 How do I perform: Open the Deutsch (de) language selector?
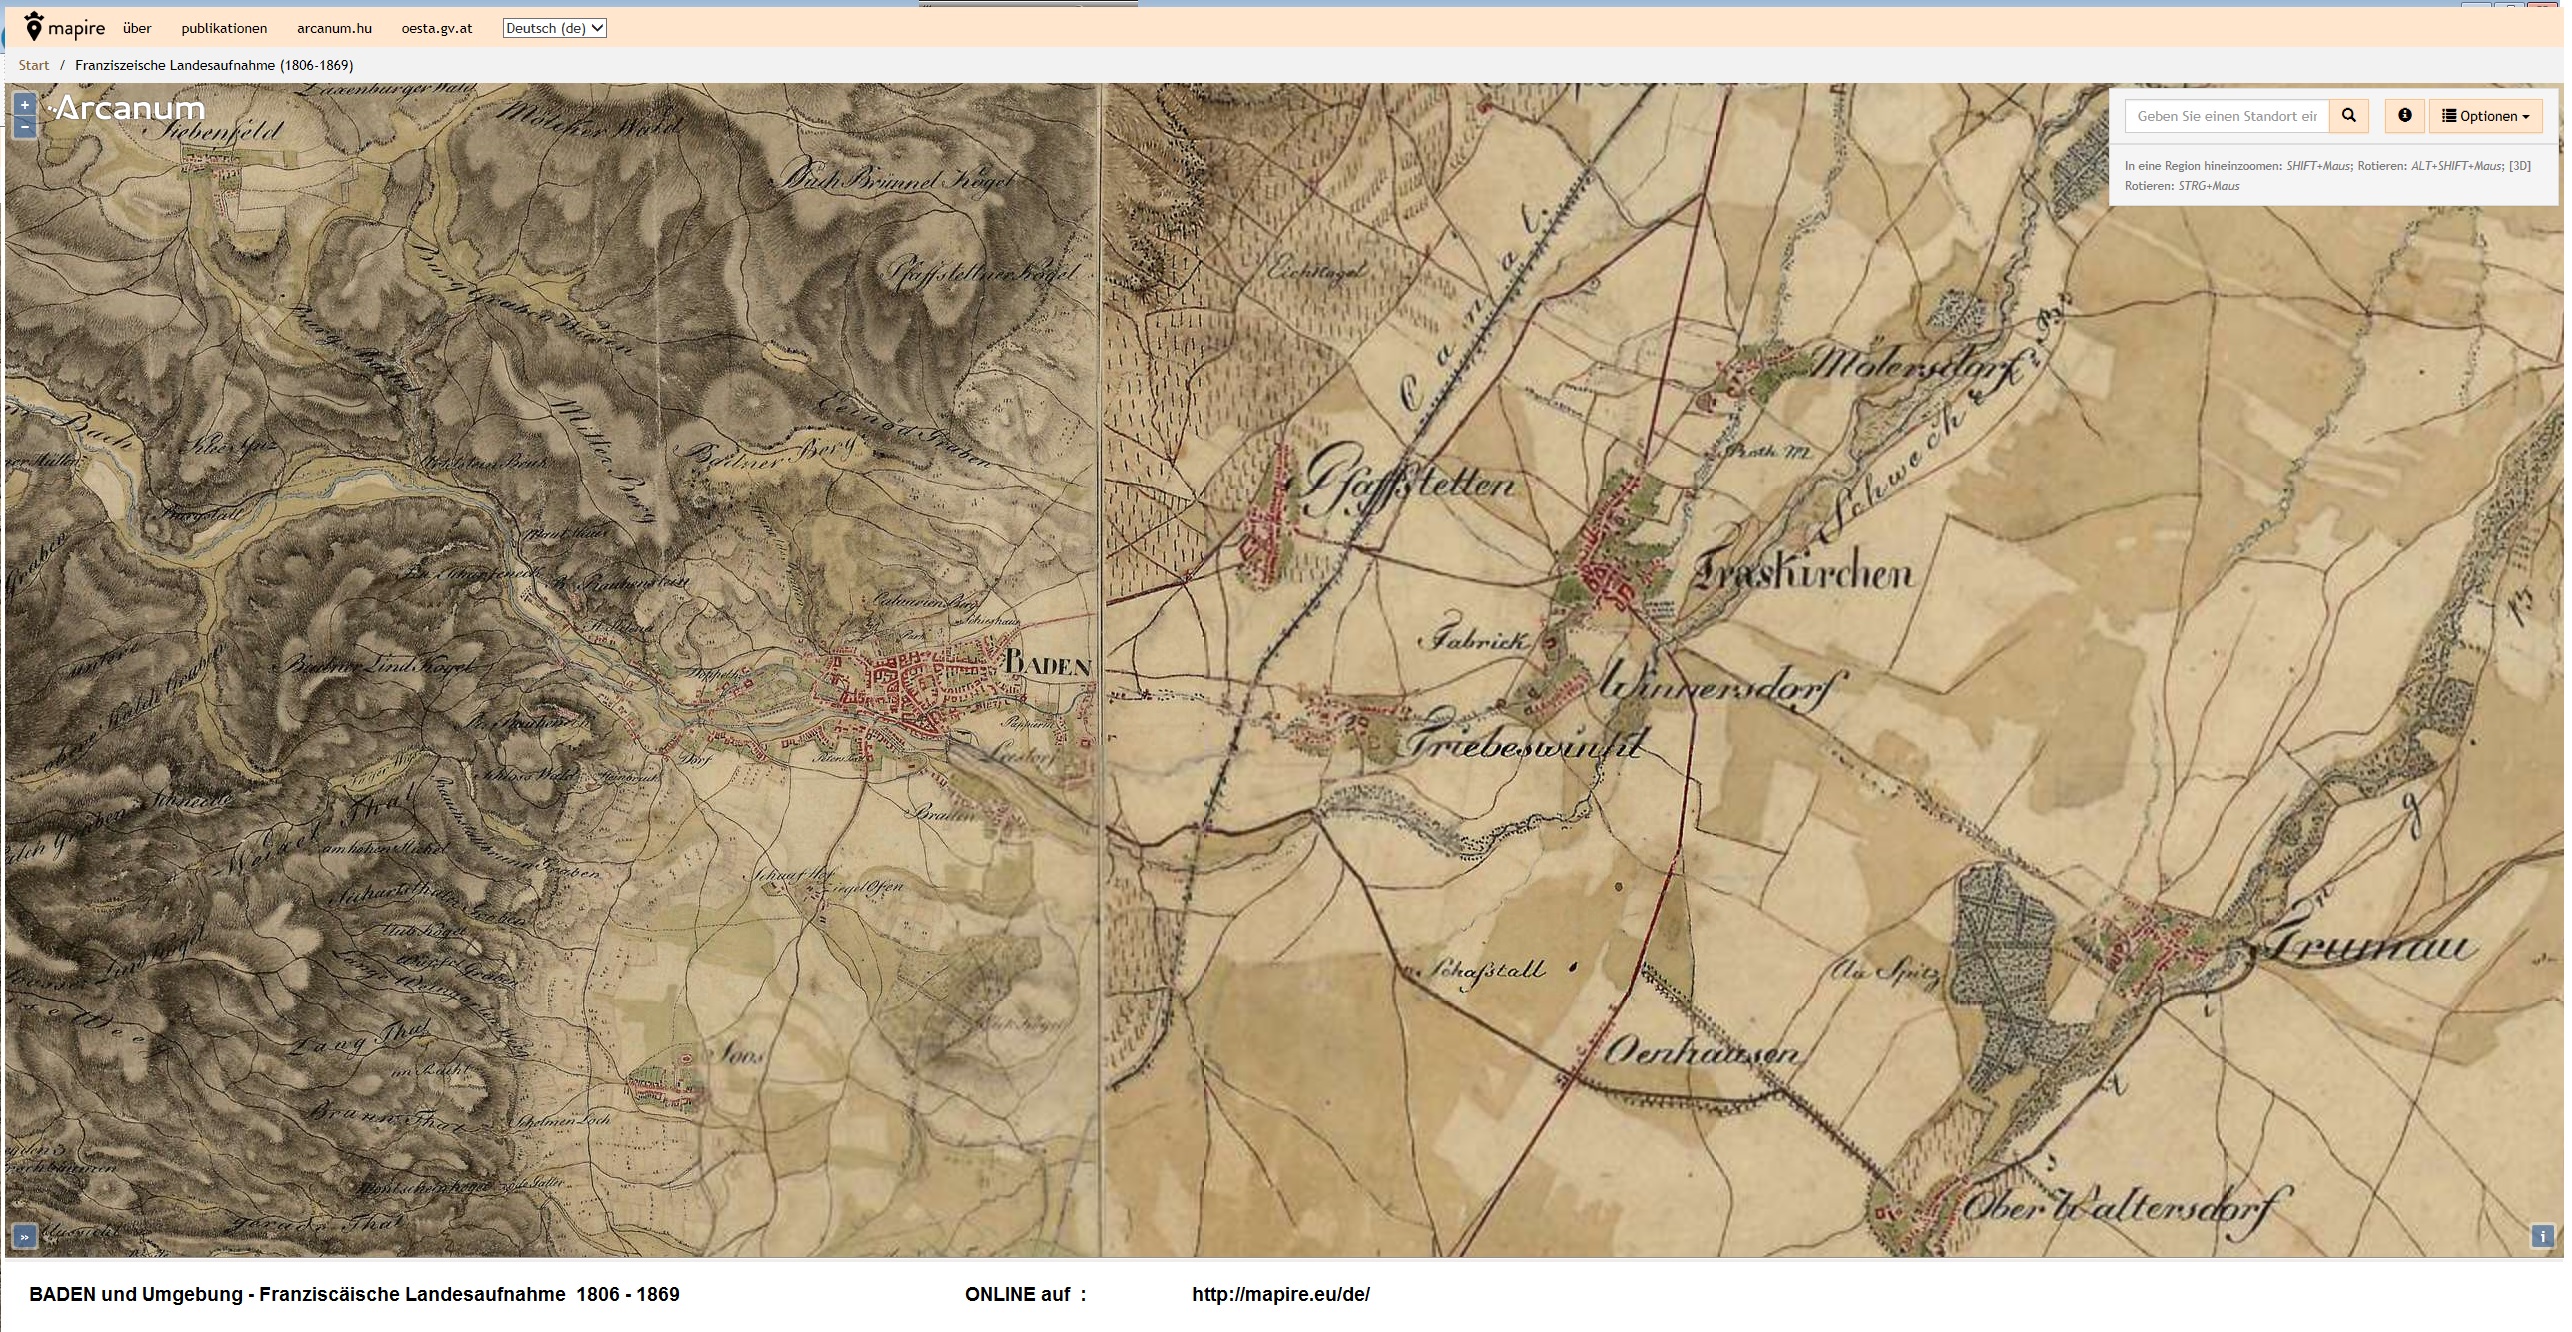coord(554,28)
